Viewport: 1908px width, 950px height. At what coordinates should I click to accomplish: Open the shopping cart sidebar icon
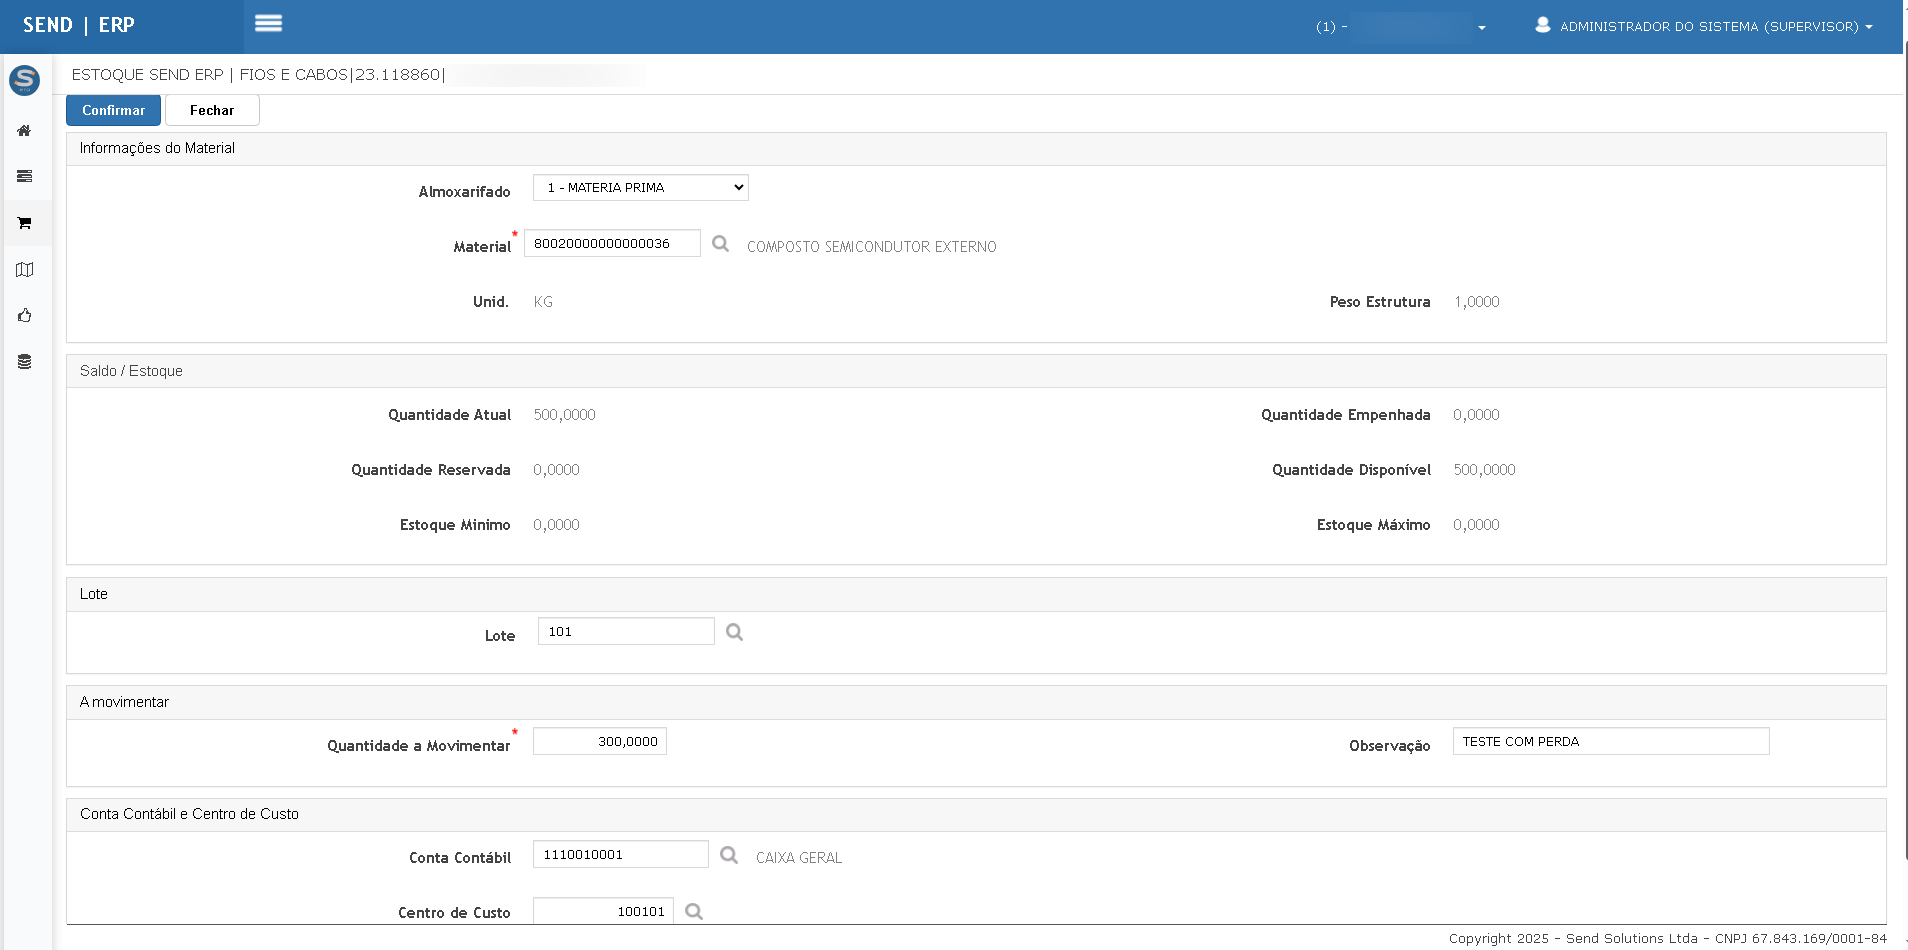pos(24,223)
